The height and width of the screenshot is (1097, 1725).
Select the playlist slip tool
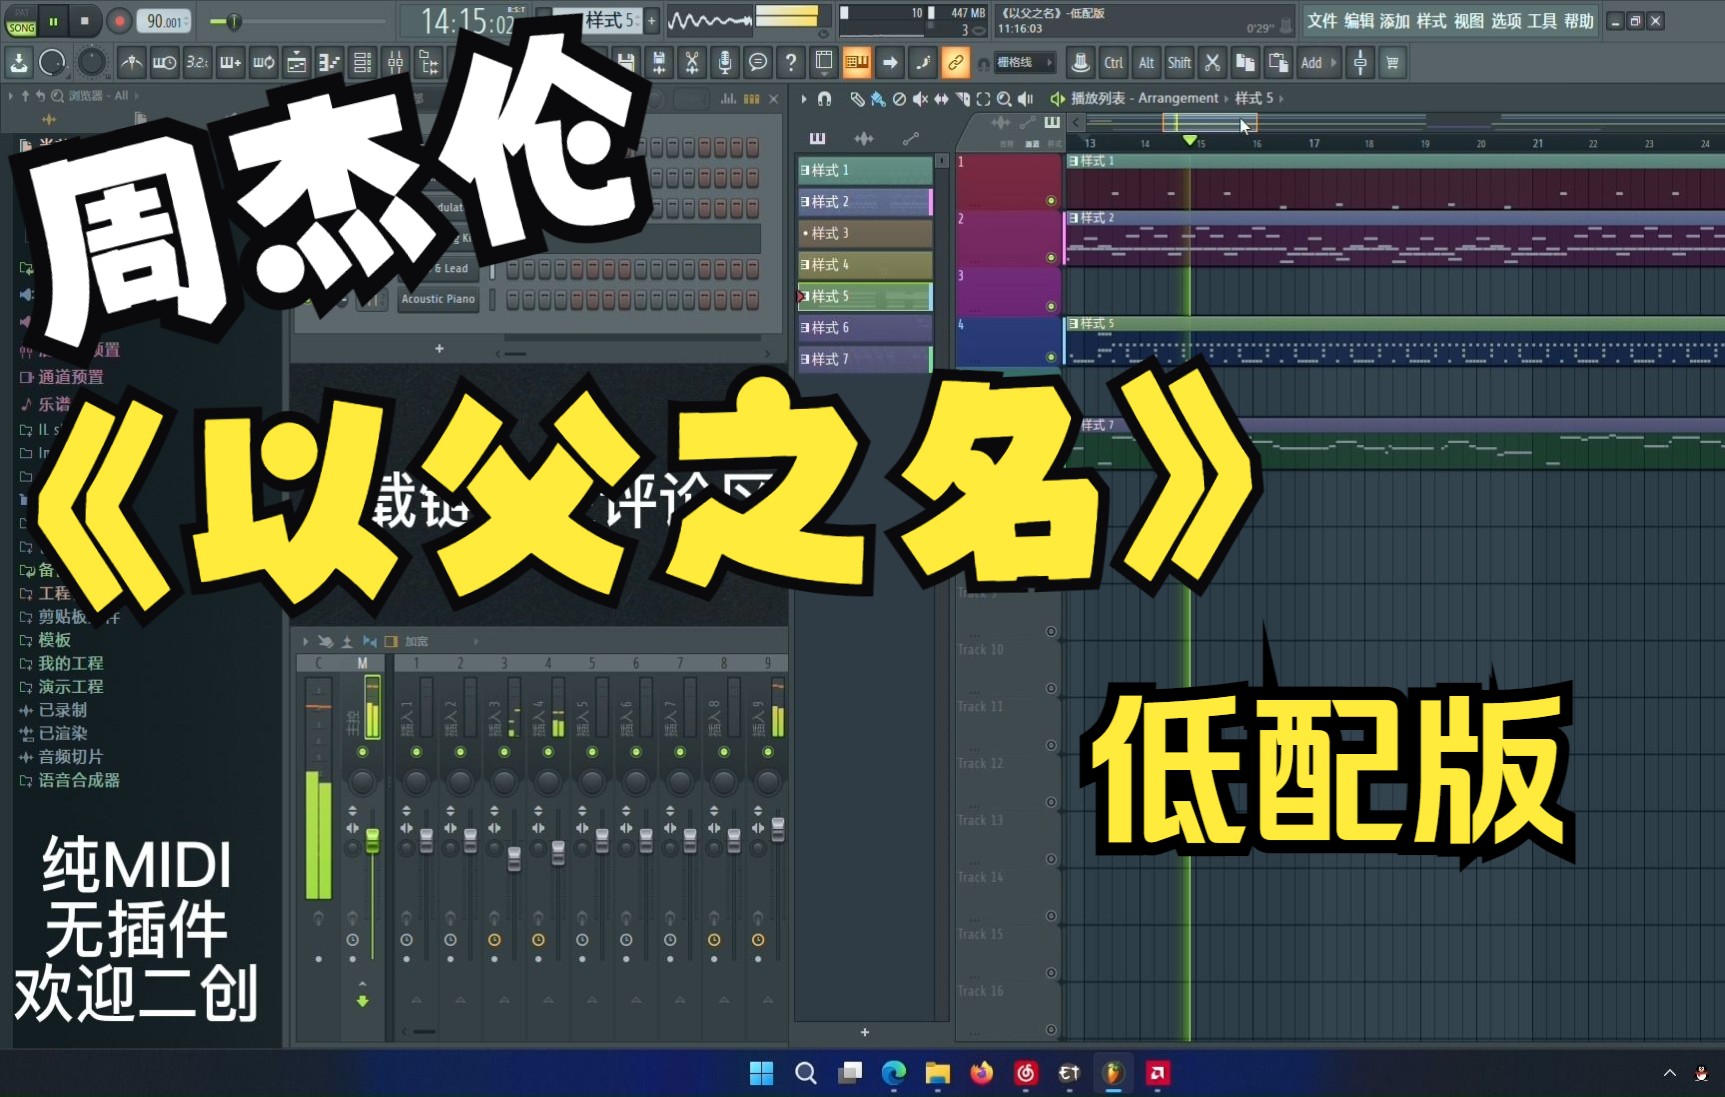[941, 99]
